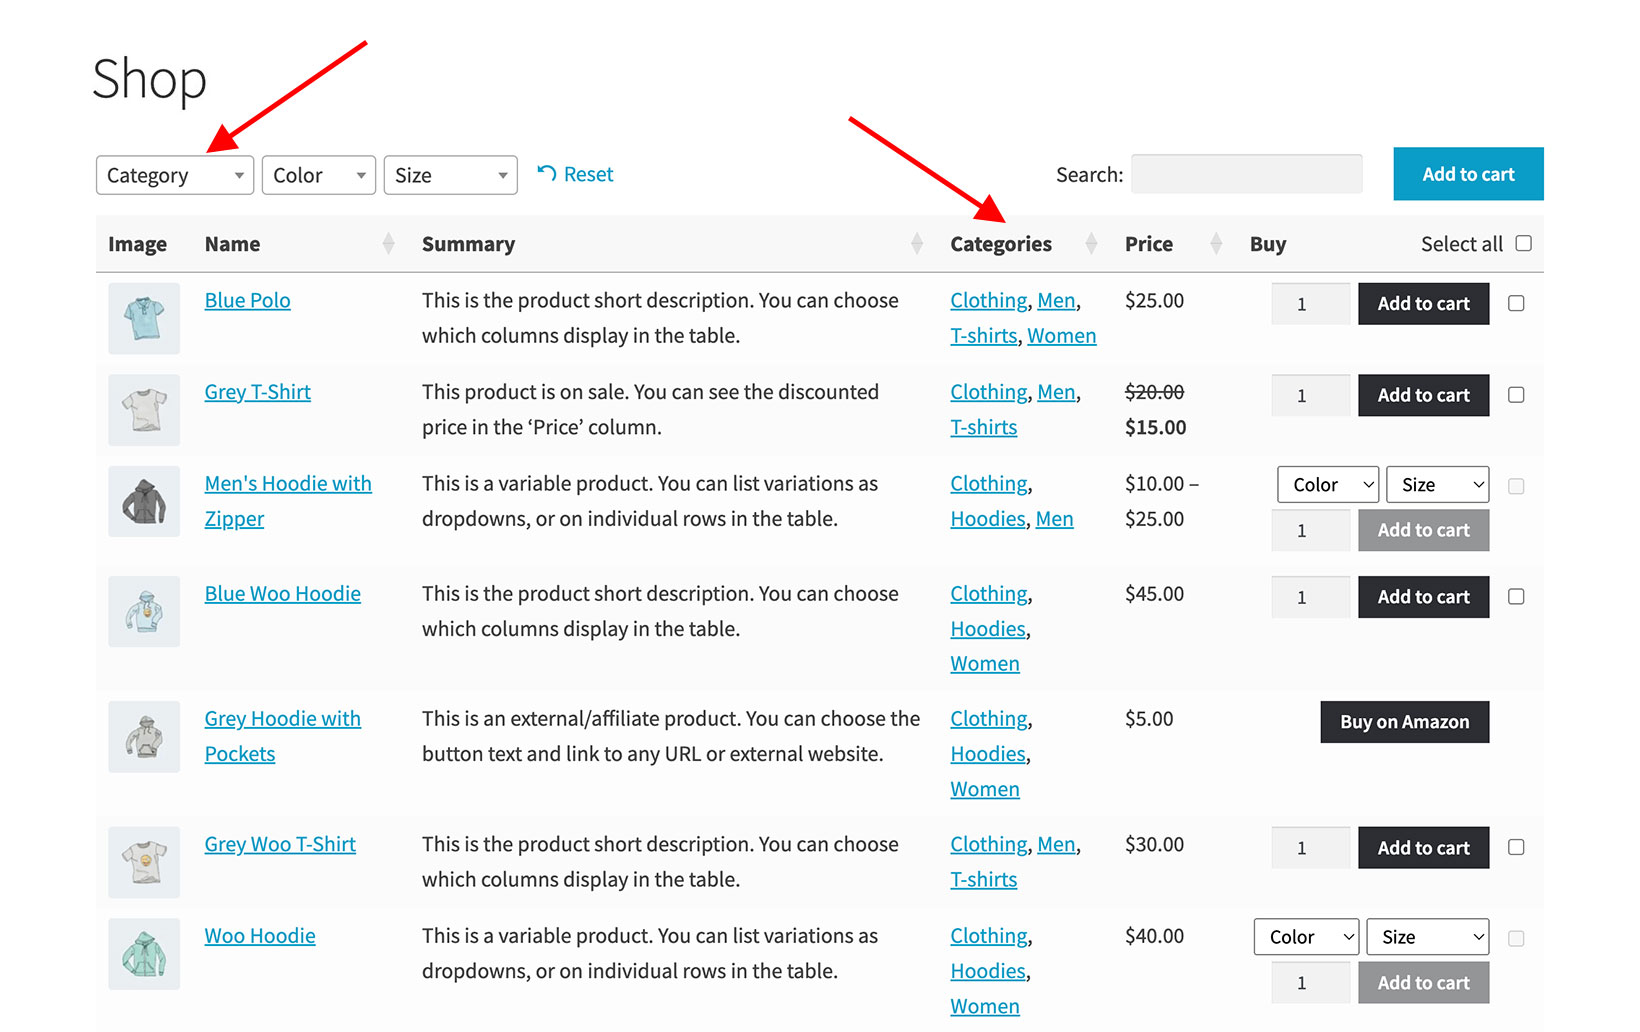
Task: Open the Category filter dropdown
Action: click(x=174, y=174)
